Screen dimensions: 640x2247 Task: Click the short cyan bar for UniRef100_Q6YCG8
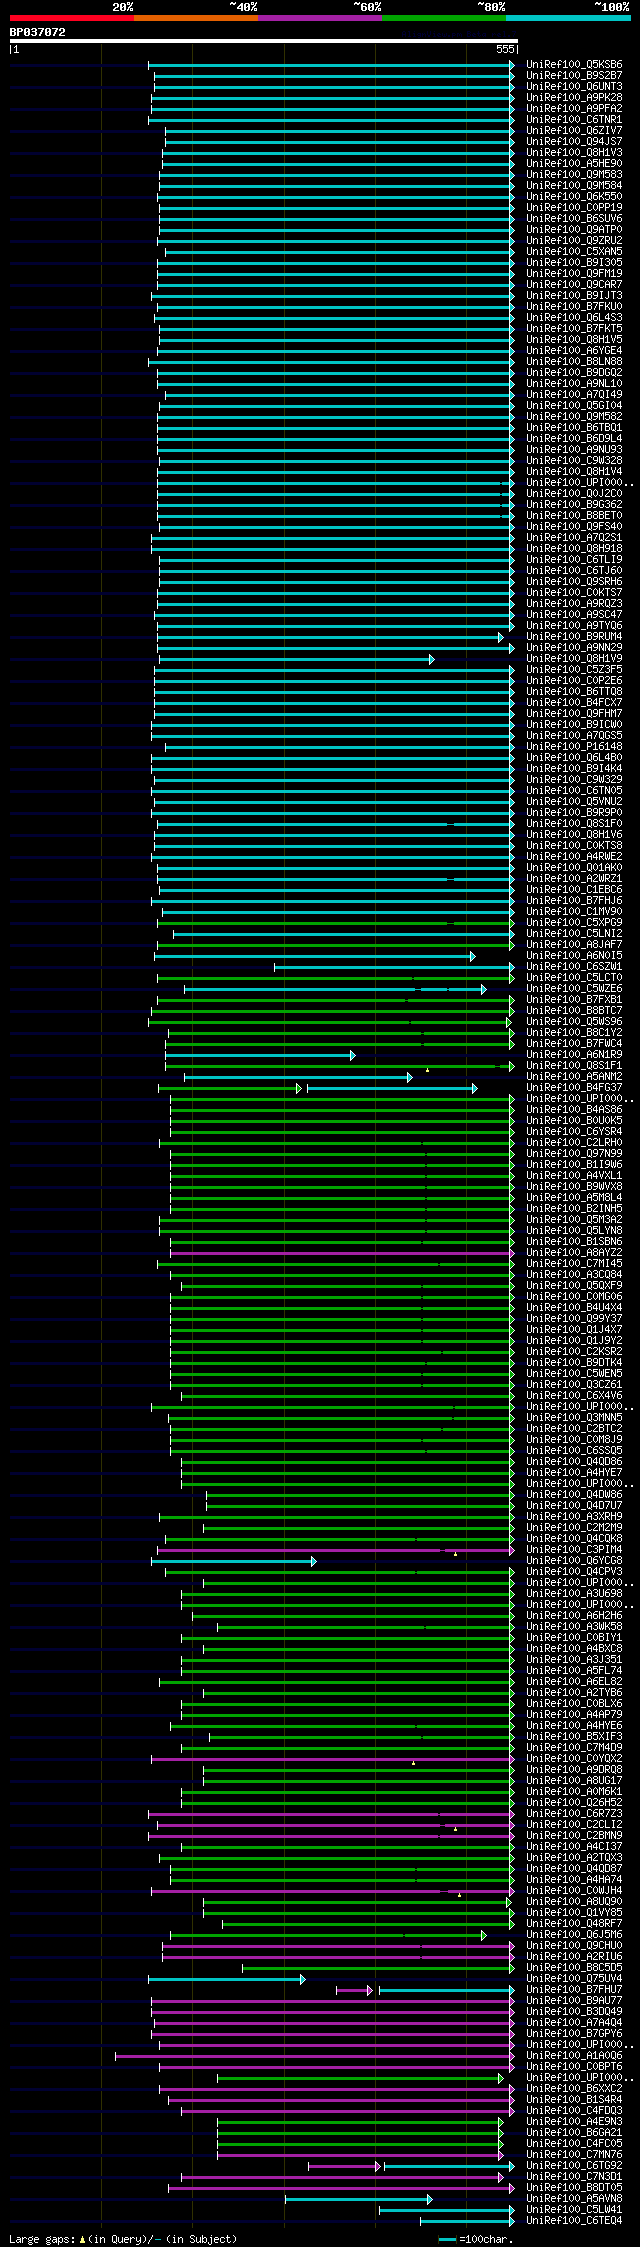point(234,1561)
